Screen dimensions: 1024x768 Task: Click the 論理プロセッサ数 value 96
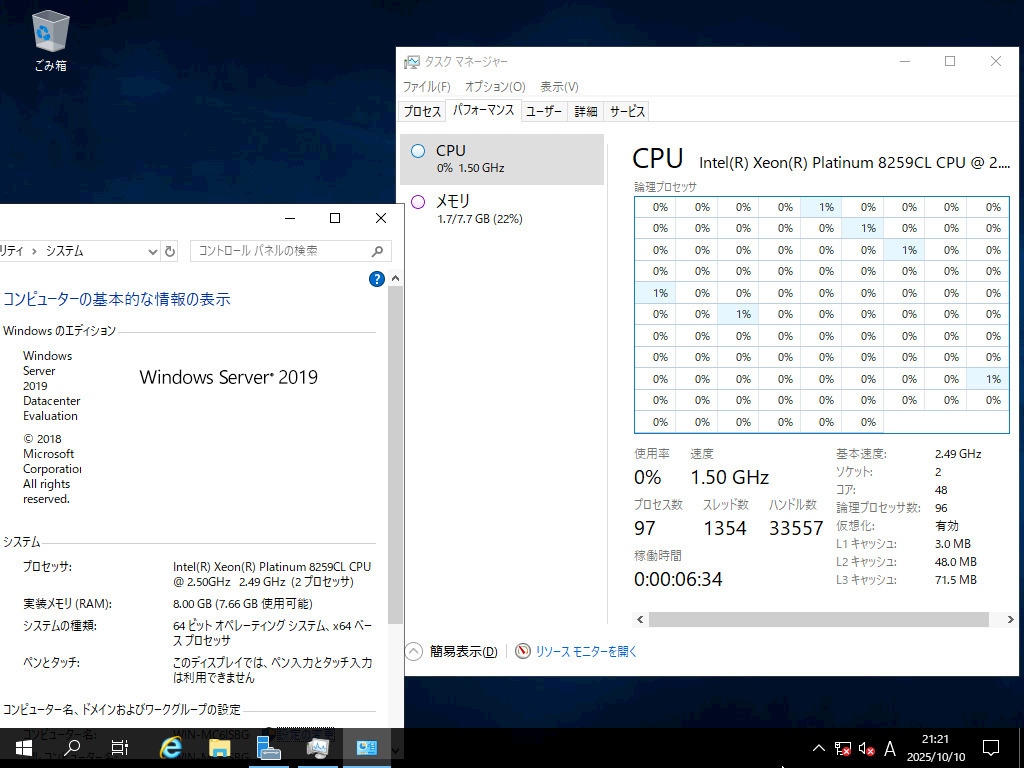click(x=941, y=508)
